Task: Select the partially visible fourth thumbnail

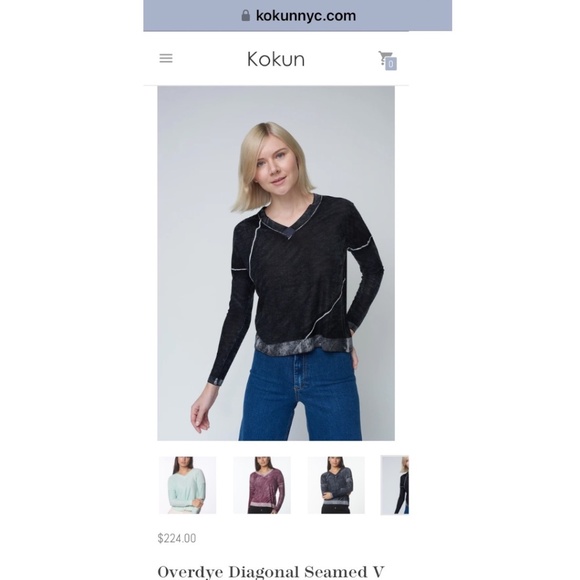Action: tap(395, 485)
